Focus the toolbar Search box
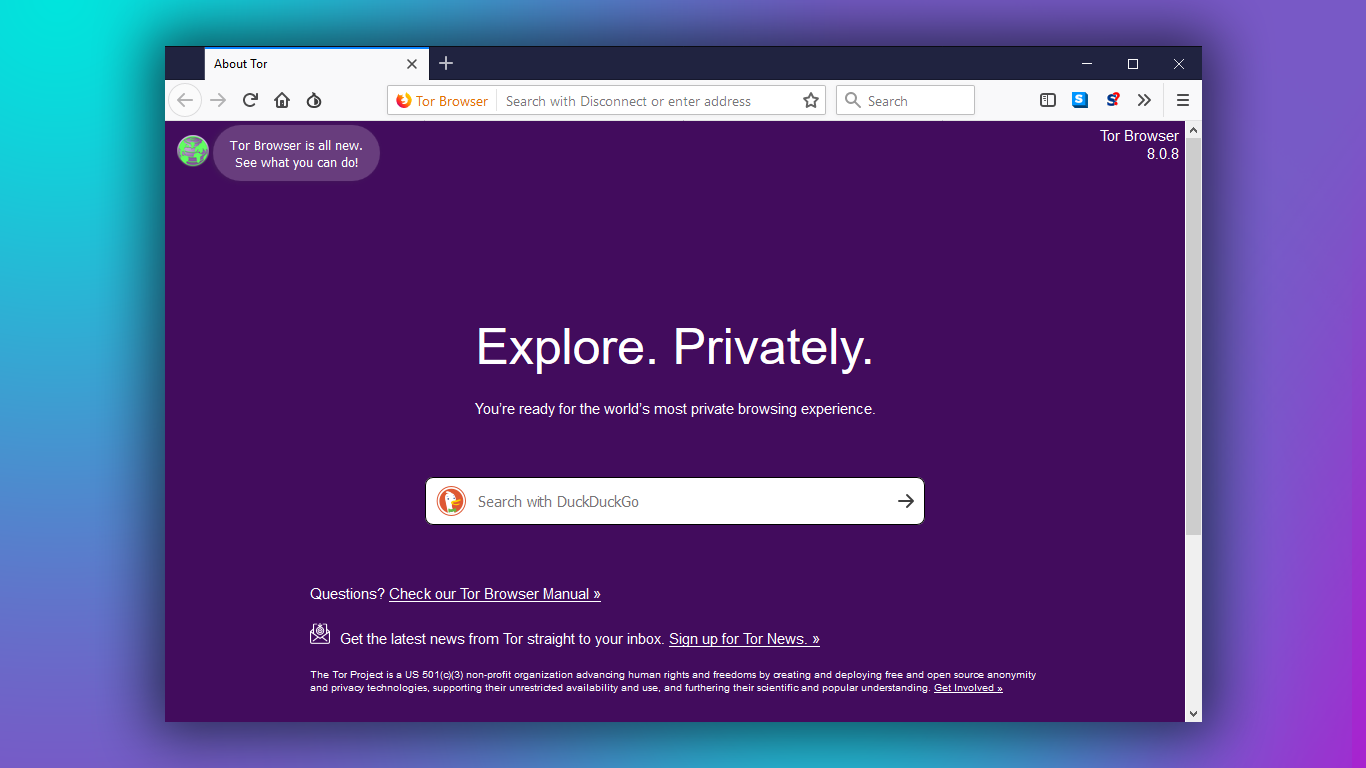 (905, 100)
